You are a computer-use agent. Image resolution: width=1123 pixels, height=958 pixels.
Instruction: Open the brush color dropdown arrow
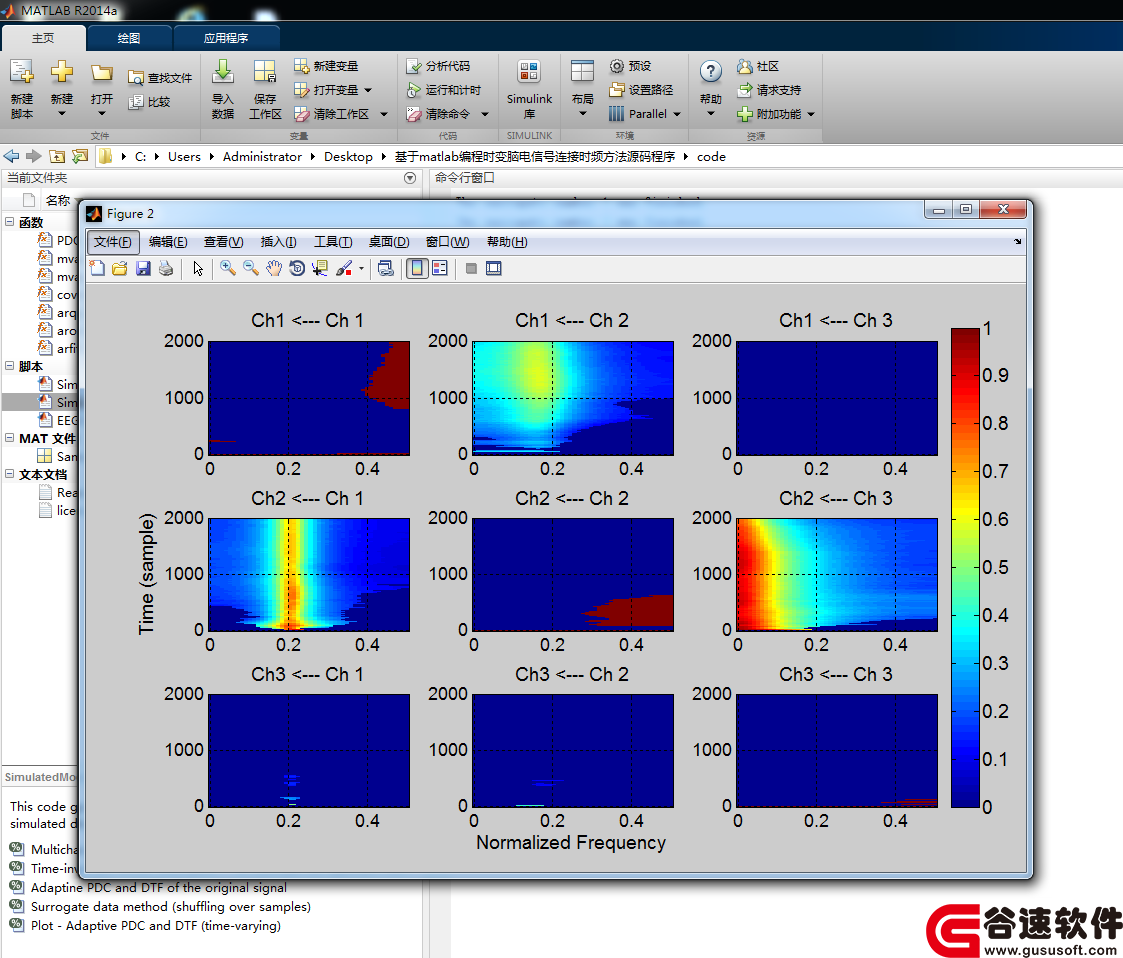361,268
